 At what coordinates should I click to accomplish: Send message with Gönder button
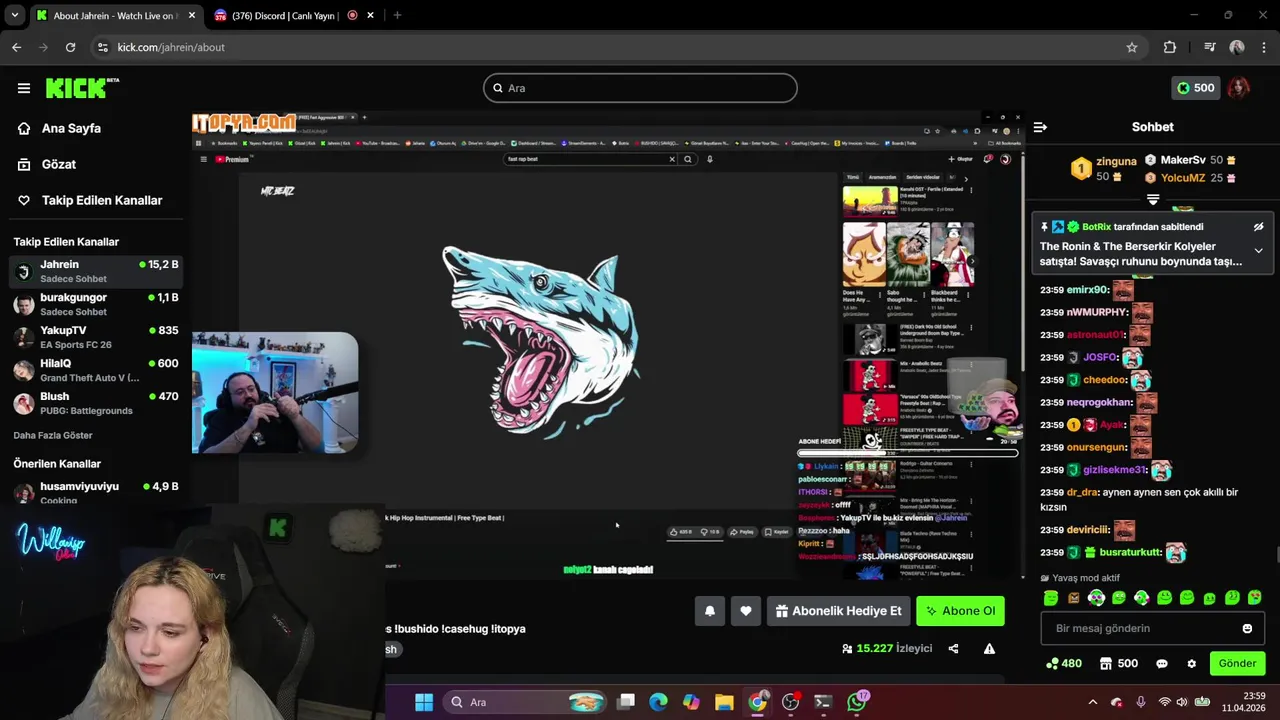point(1237,663)
